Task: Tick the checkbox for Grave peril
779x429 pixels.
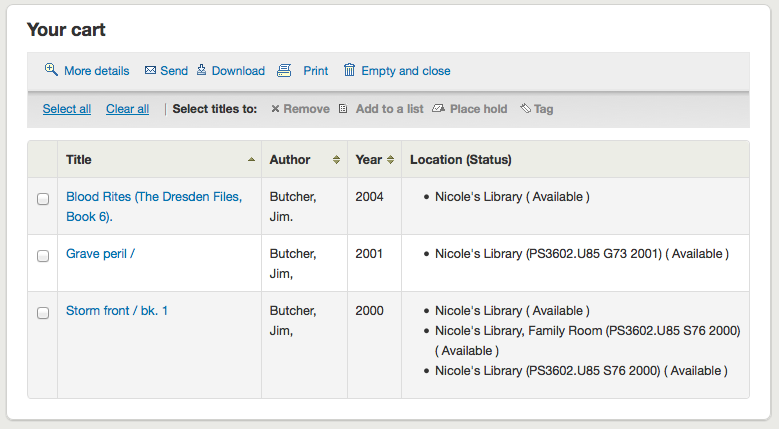Action: click(43, 256)
